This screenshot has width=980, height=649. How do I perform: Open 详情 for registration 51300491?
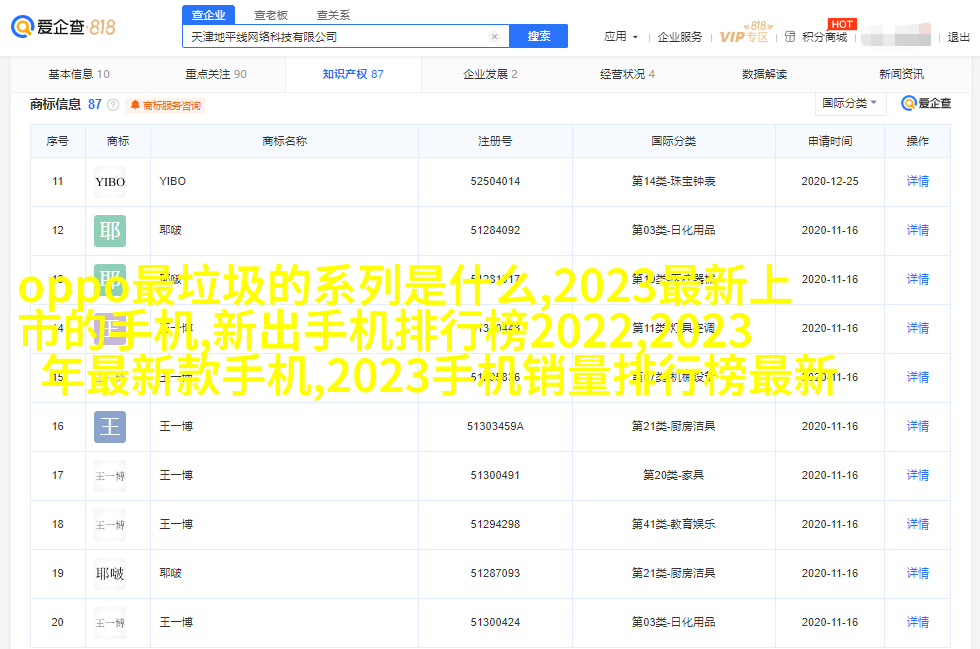(918, 475)
